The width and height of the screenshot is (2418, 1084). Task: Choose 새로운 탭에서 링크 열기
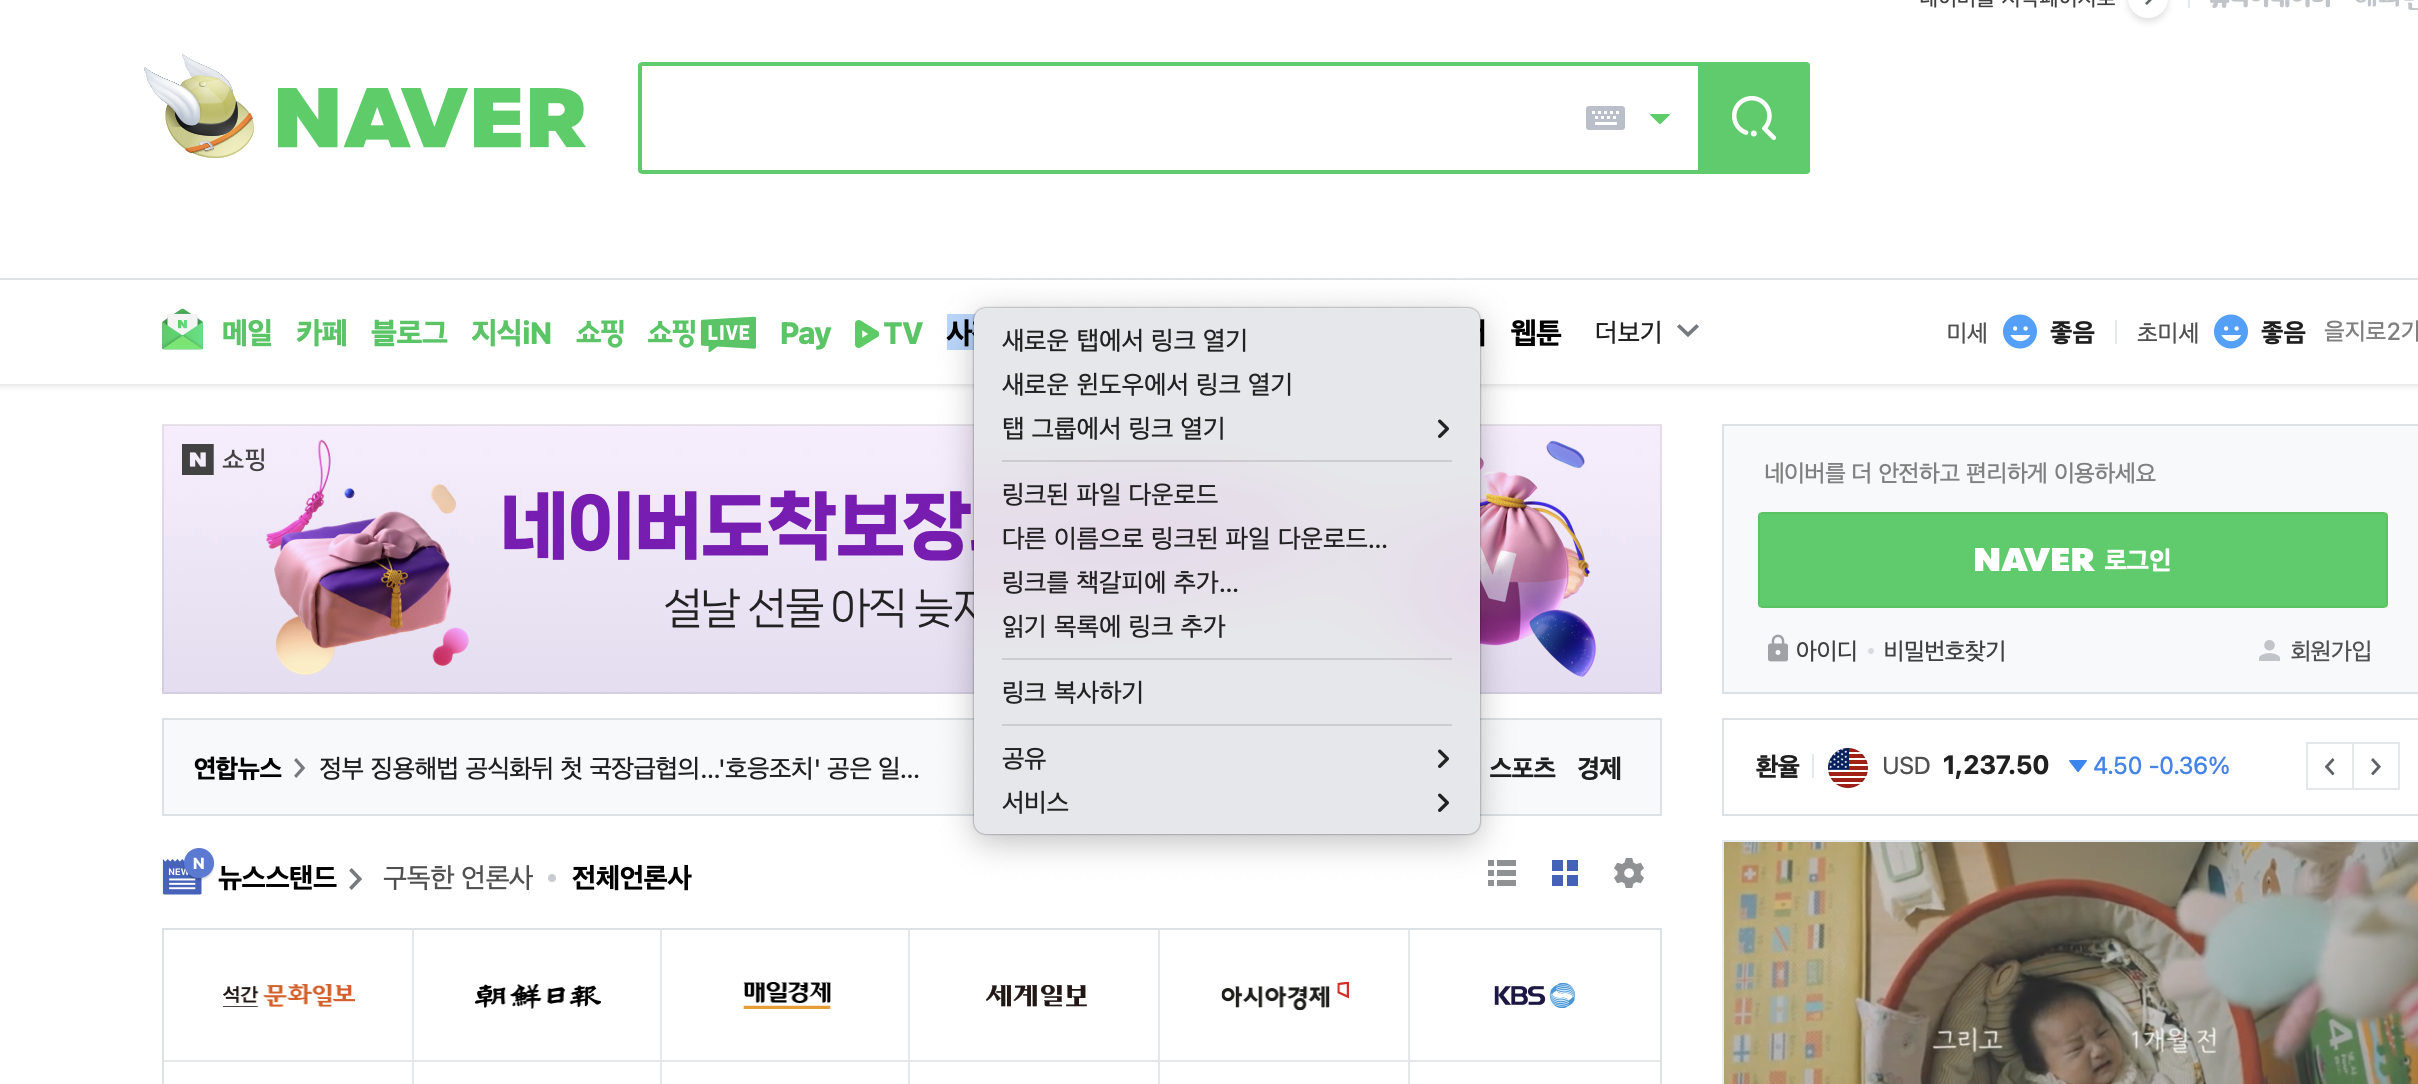[1227, 340]
